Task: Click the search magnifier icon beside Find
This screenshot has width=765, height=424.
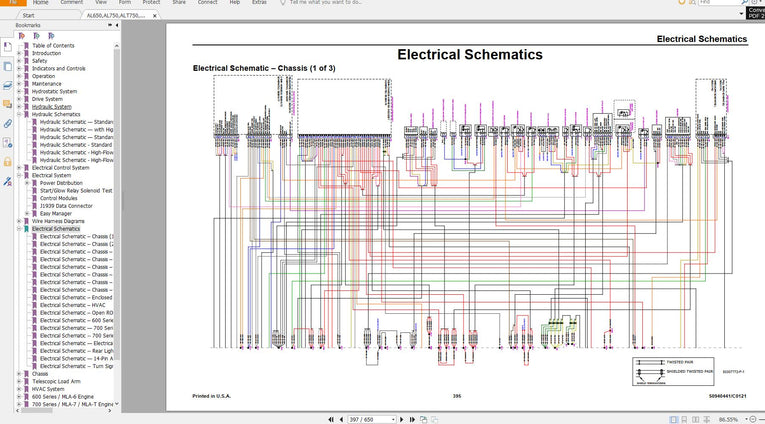Action: point(745,3)
